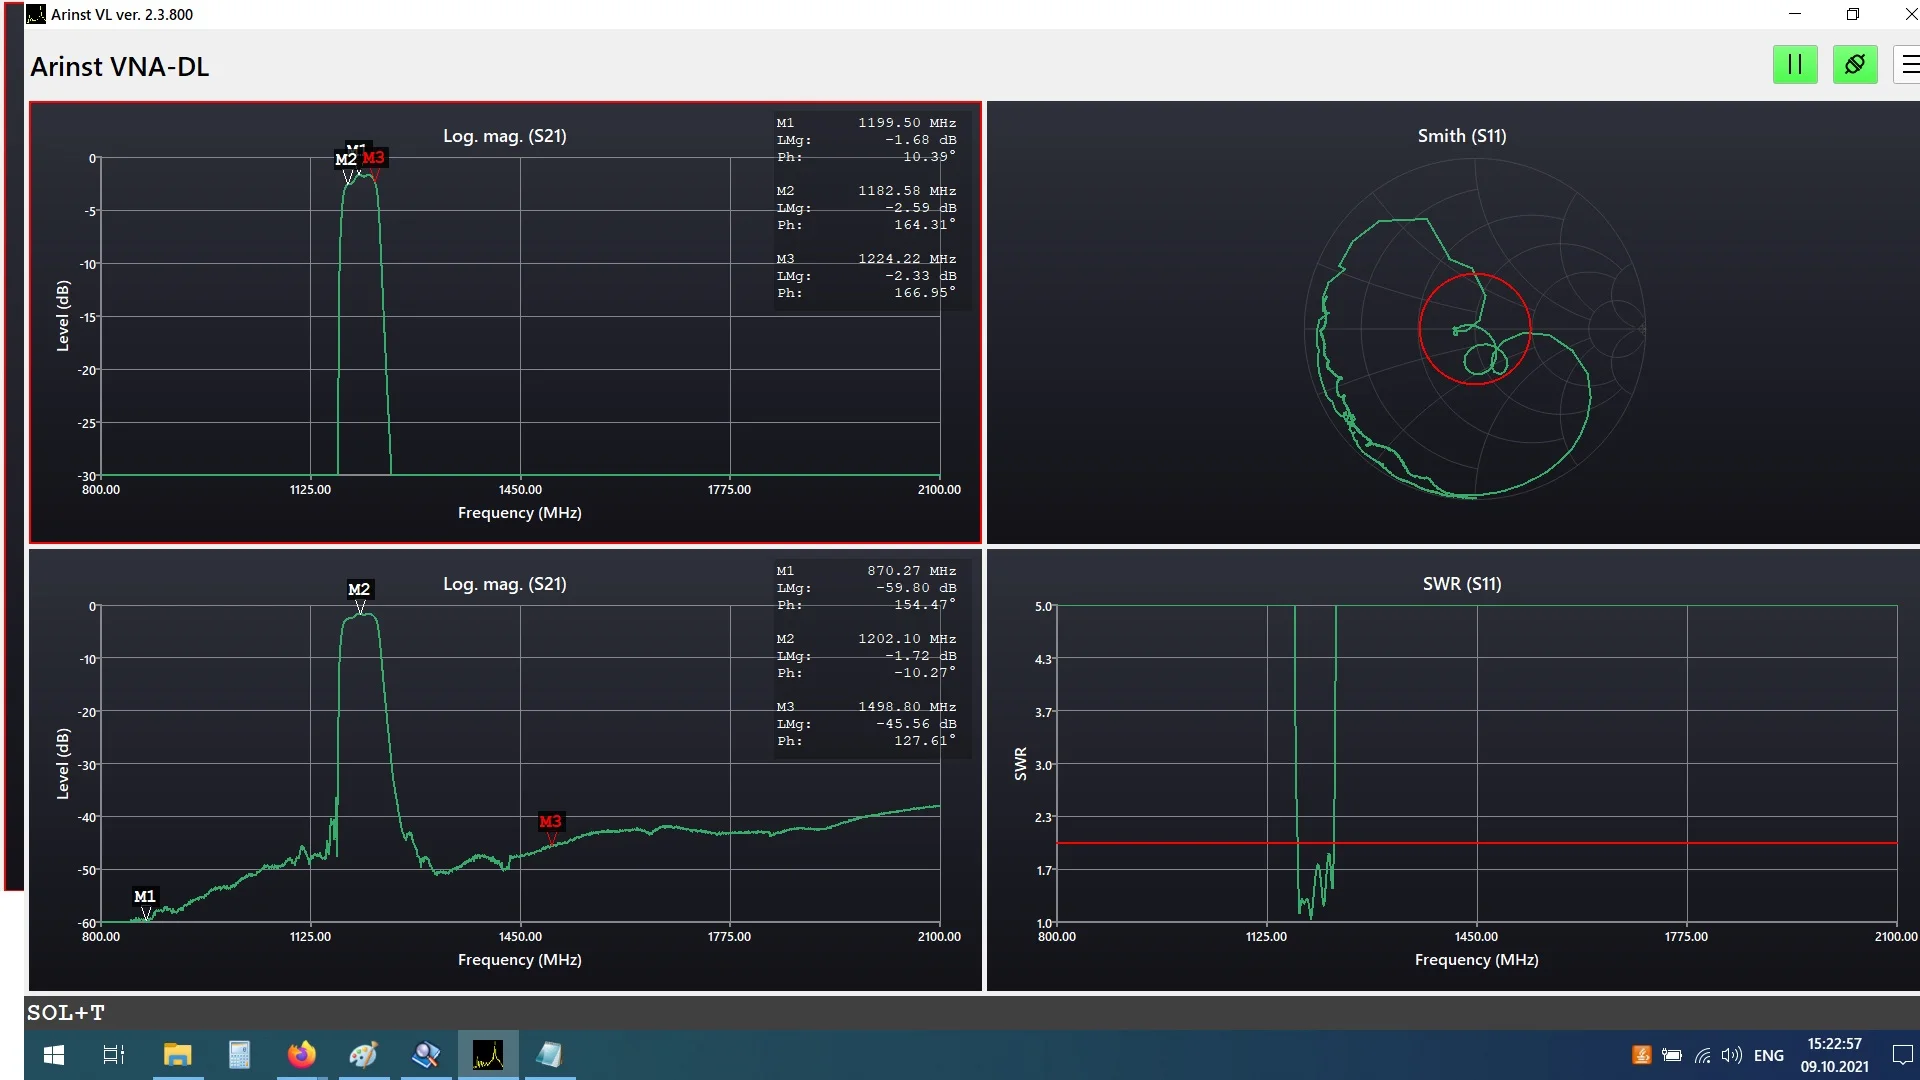This screenshot has height=1080, width=1920.
Task: Click the SWR (S11) chart title
Action: (1461, 584)
